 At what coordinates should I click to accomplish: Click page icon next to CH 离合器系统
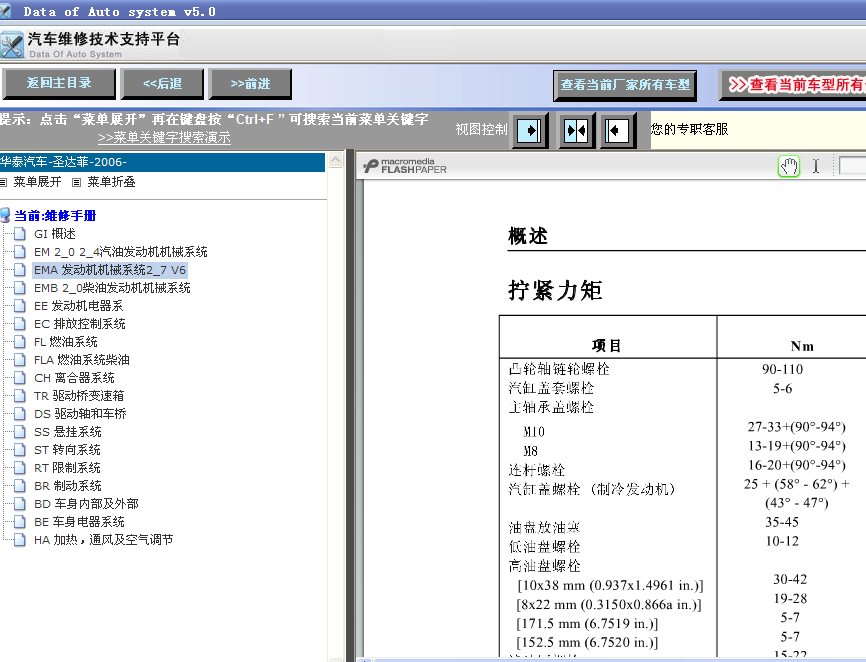click(19, 378)
